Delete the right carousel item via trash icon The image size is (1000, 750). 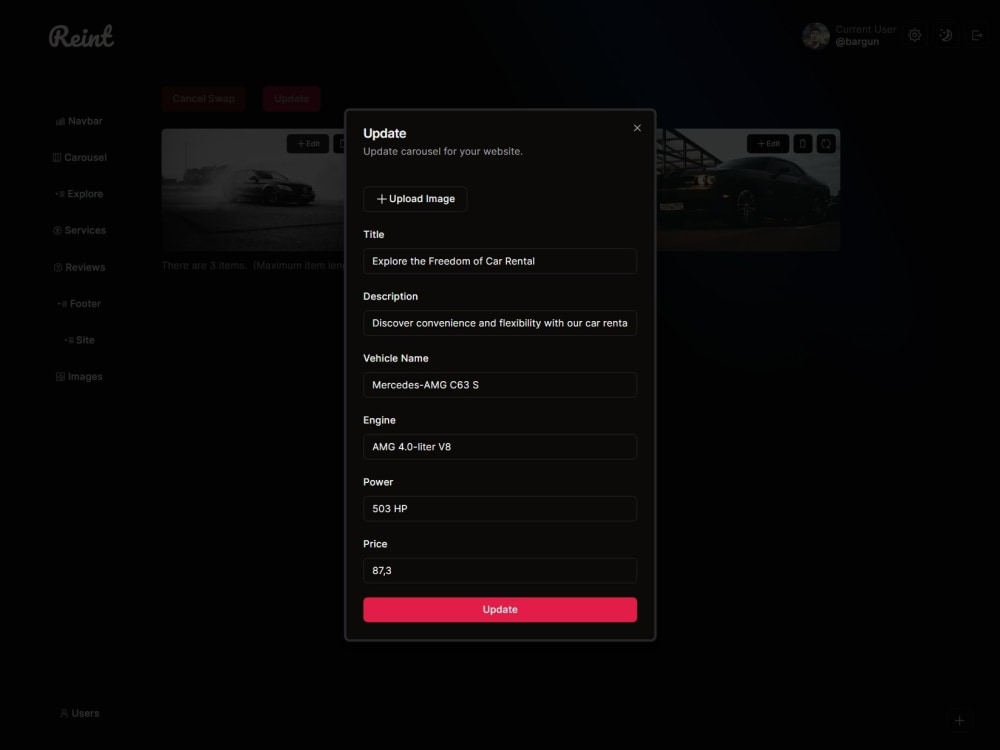click(x=803, y=143)
